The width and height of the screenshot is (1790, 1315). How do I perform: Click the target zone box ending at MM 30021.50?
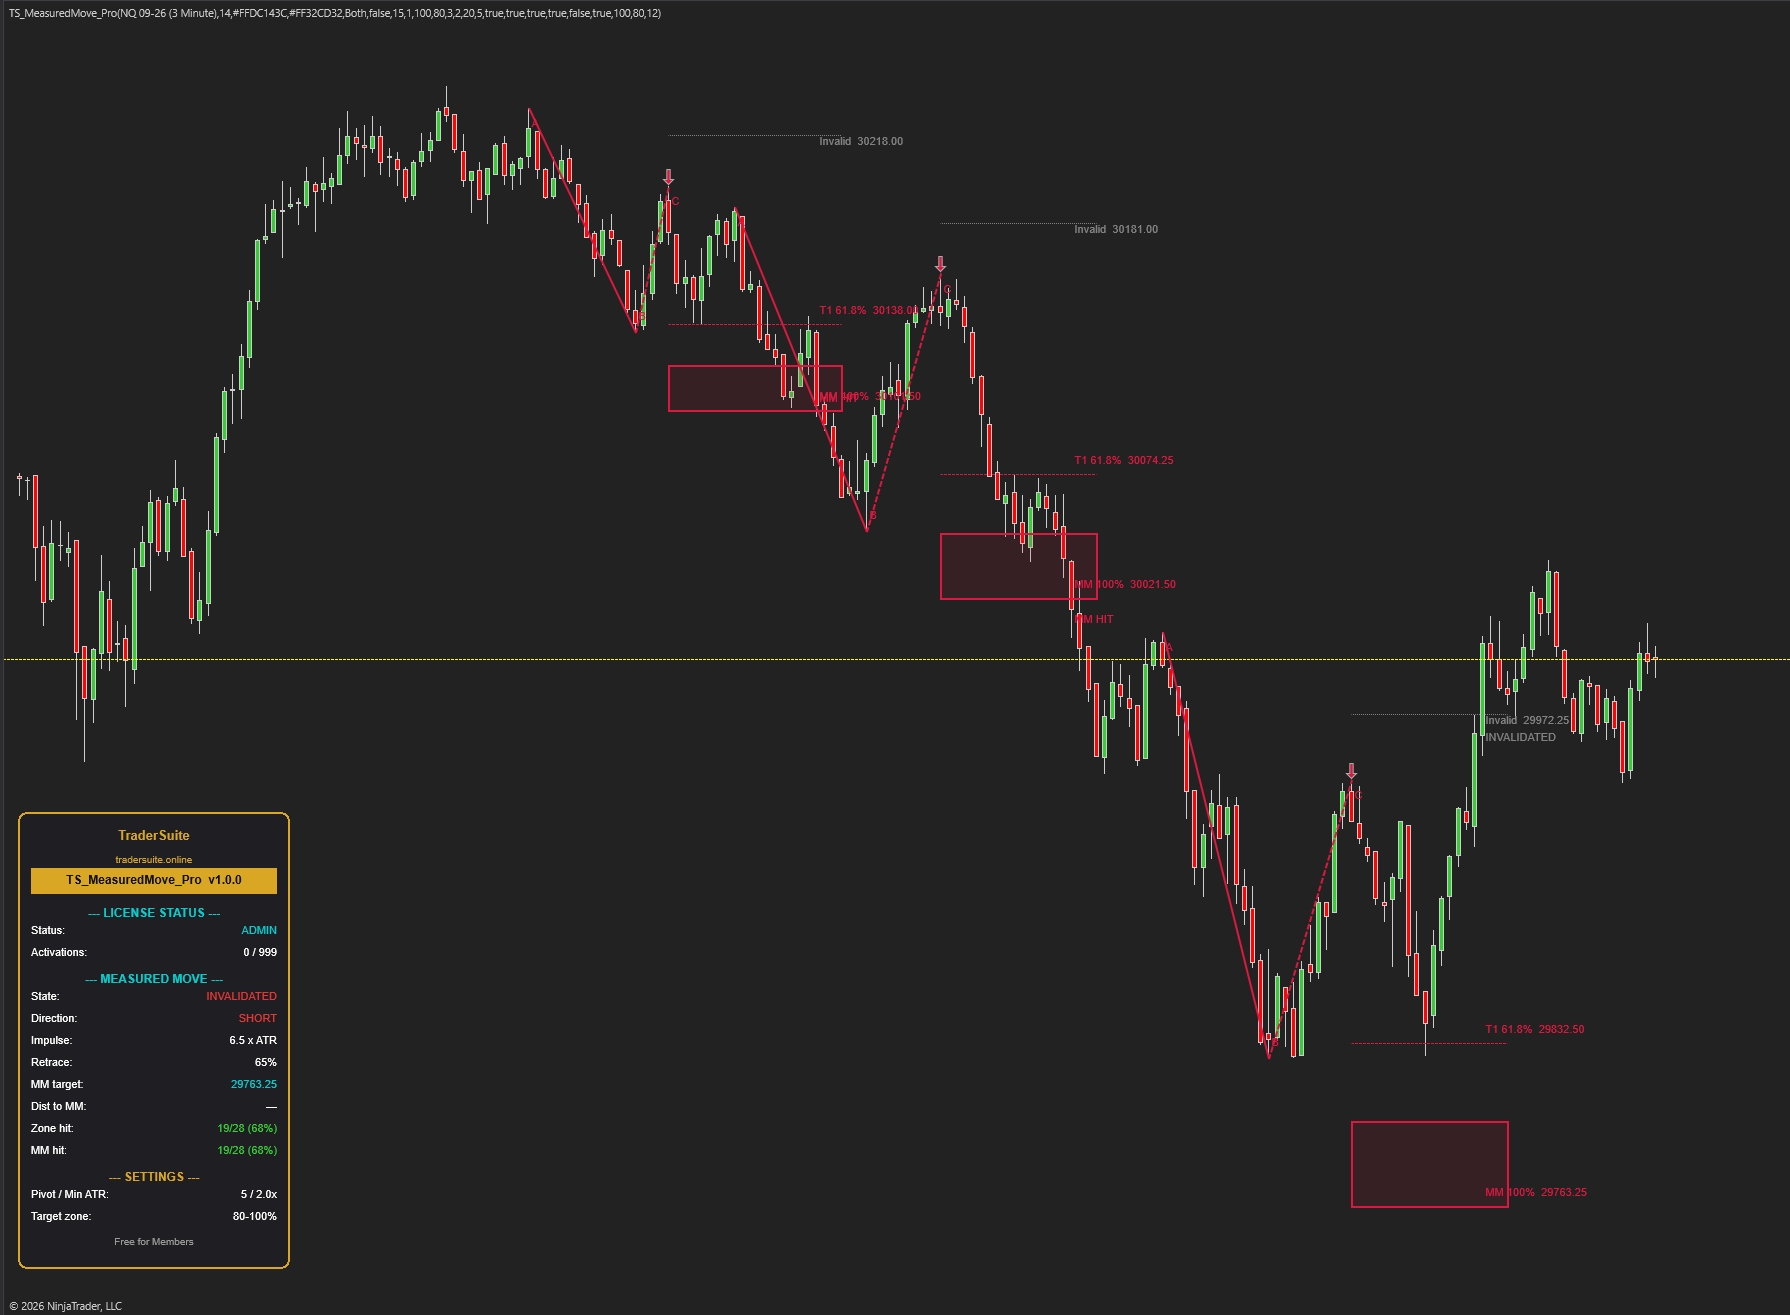[1018, 566]
